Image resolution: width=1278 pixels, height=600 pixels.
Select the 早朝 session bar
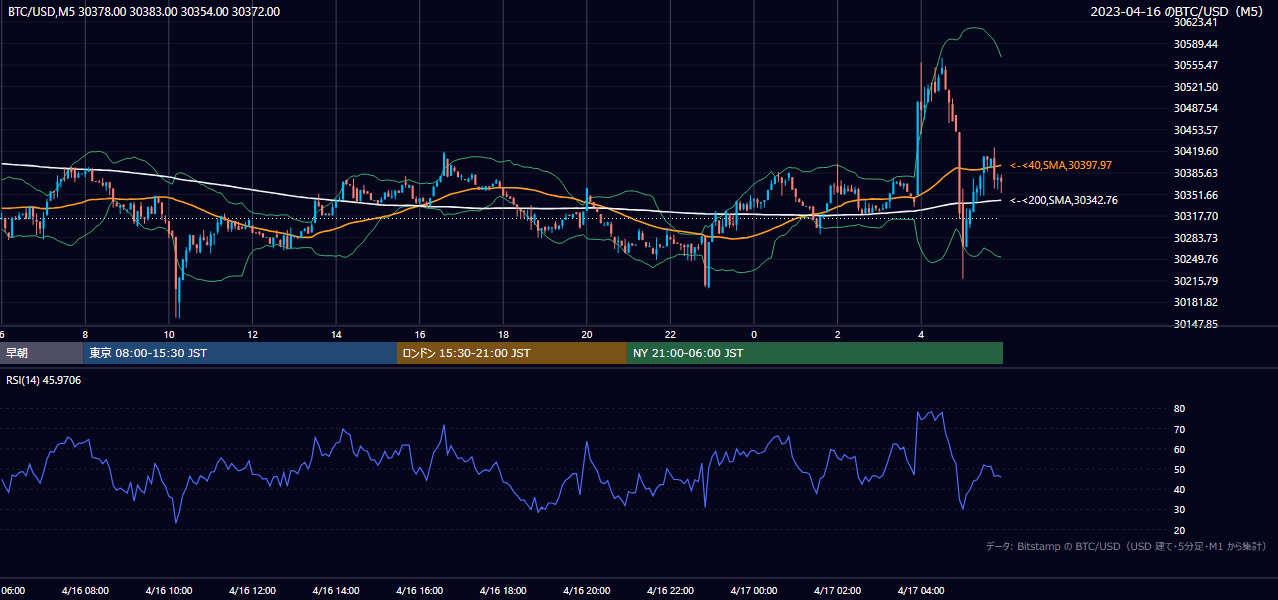coord(42,353)
